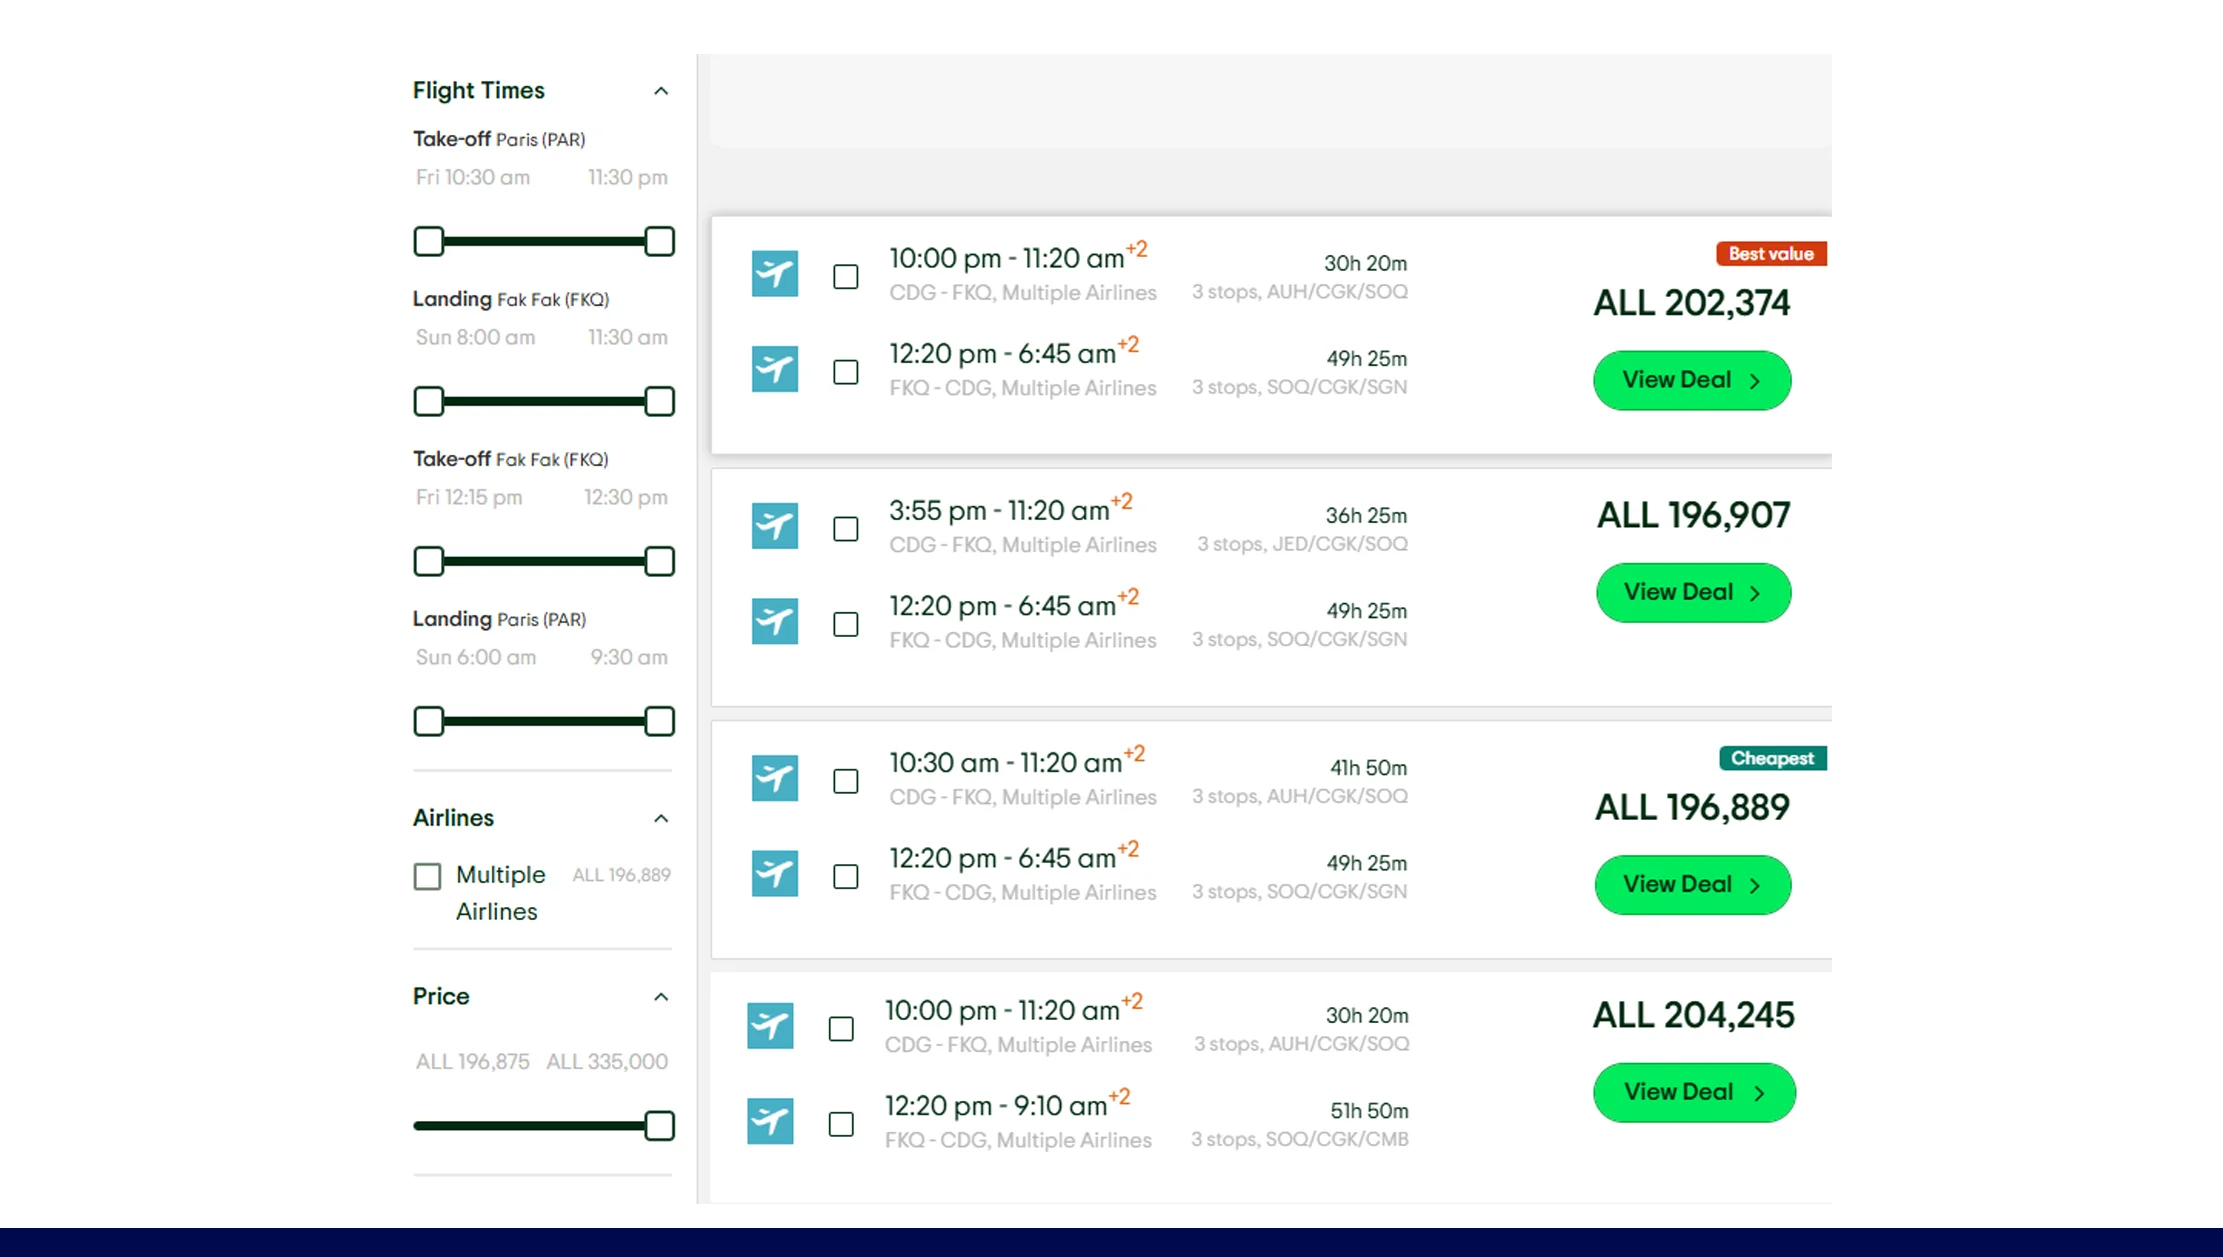
Task: Click the 3 stops, SOQ/CGK/CMB text
Action: pyautogui.click(x=1299, y=1139)
